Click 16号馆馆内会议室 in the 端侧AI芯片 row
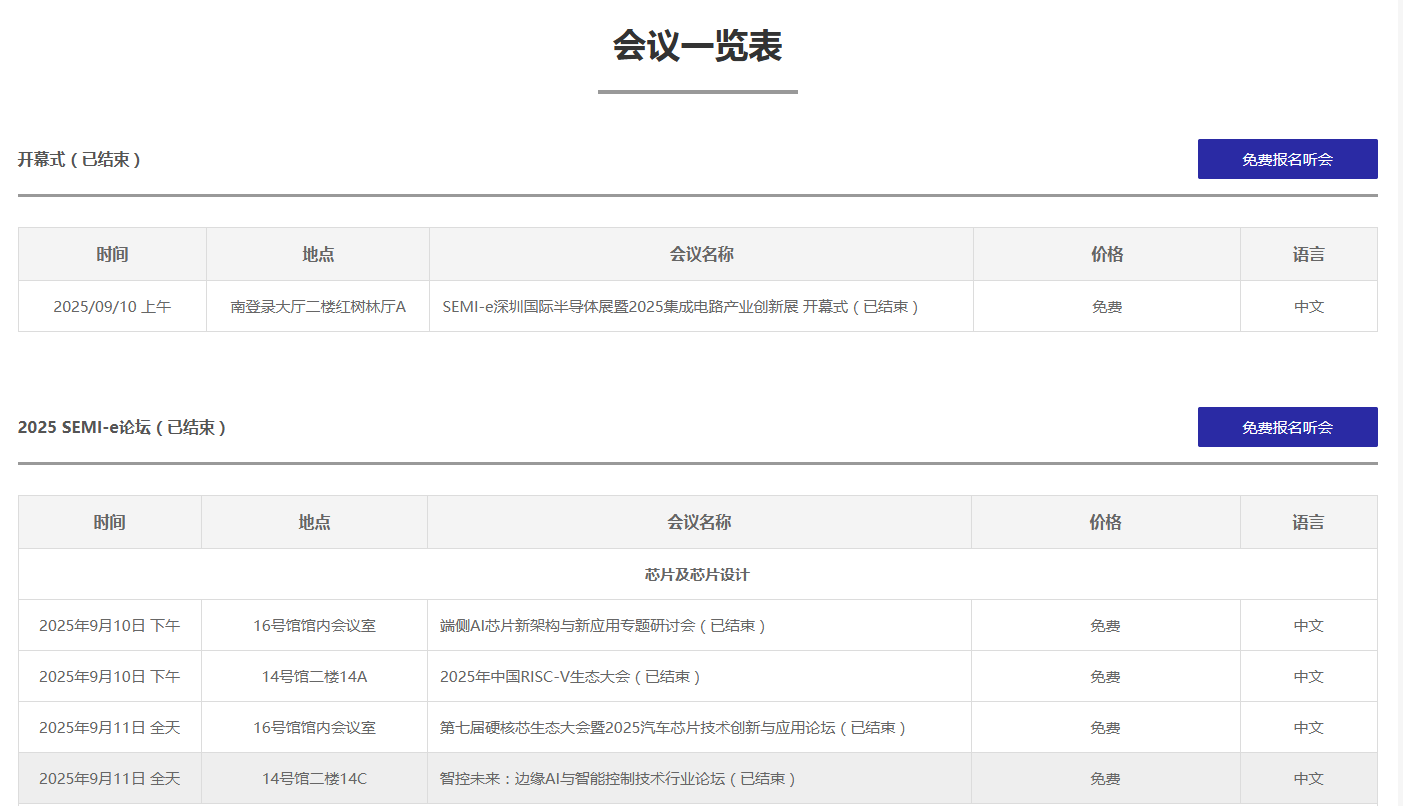This screenshot has width=1403, height=806. point(314,626)
